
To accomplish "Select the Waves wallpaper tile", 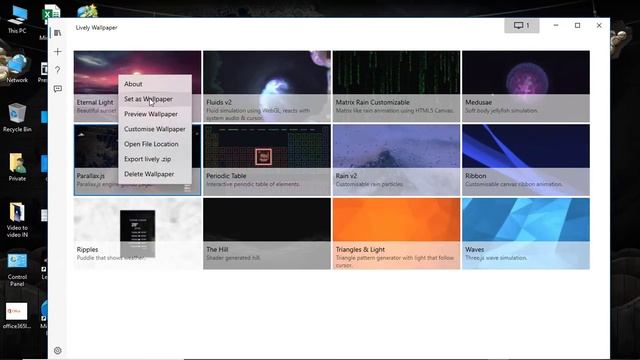I will 526,233.
